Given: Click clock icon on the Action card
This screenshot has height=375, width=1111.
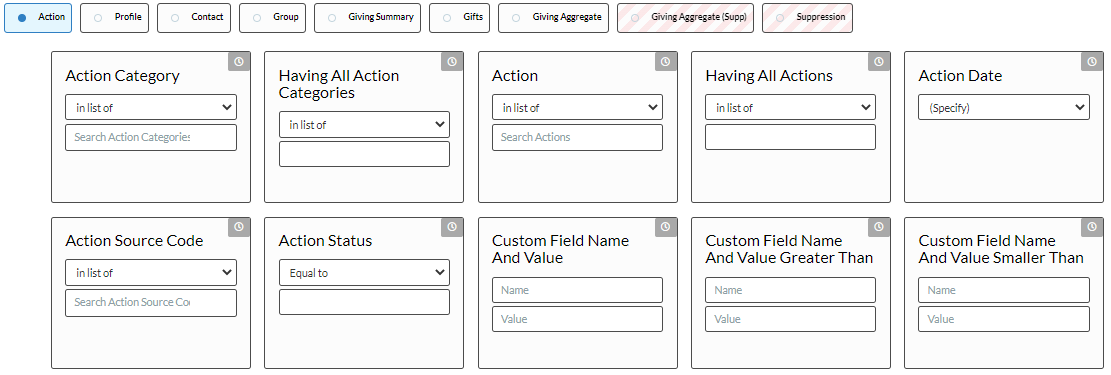Looking at the screenshot, I should click(x=665, y=62).
